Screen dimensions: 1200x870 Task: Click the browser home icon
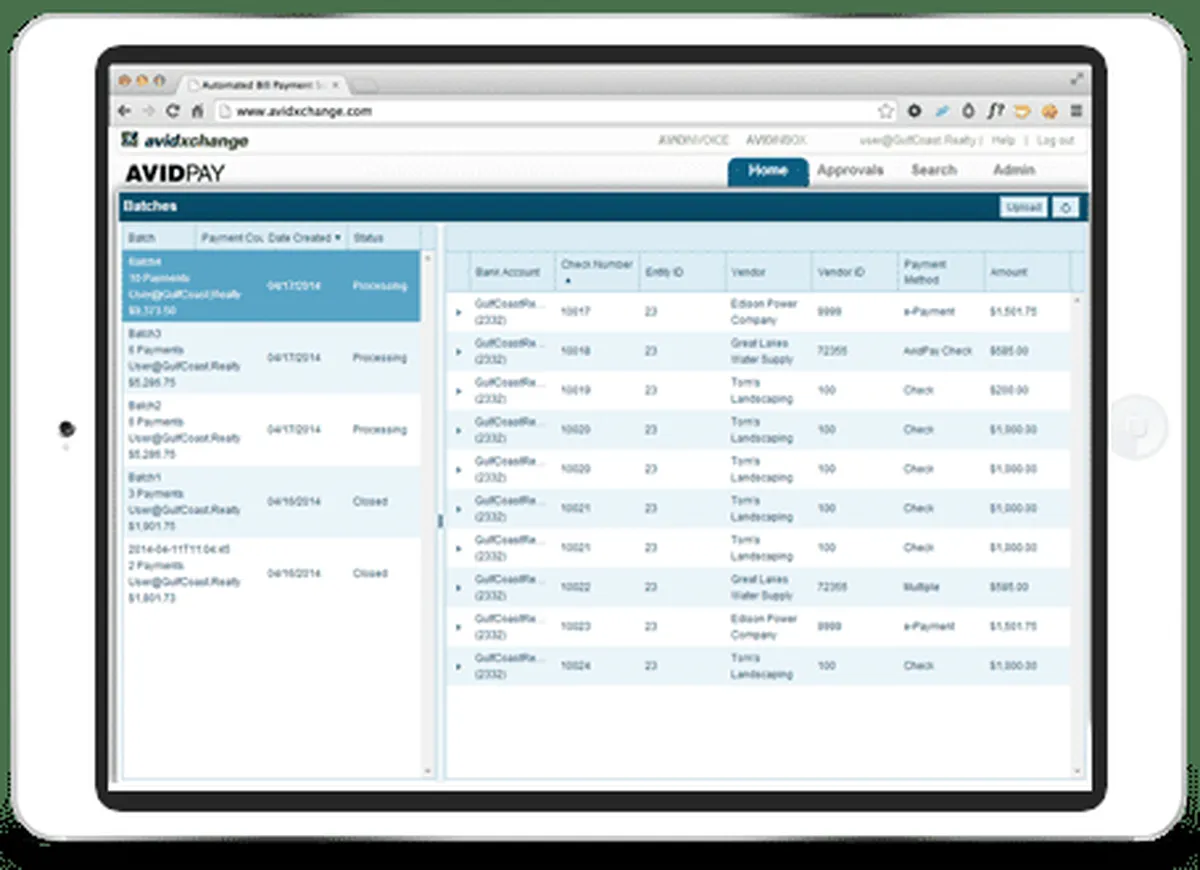tap(197, 111)
